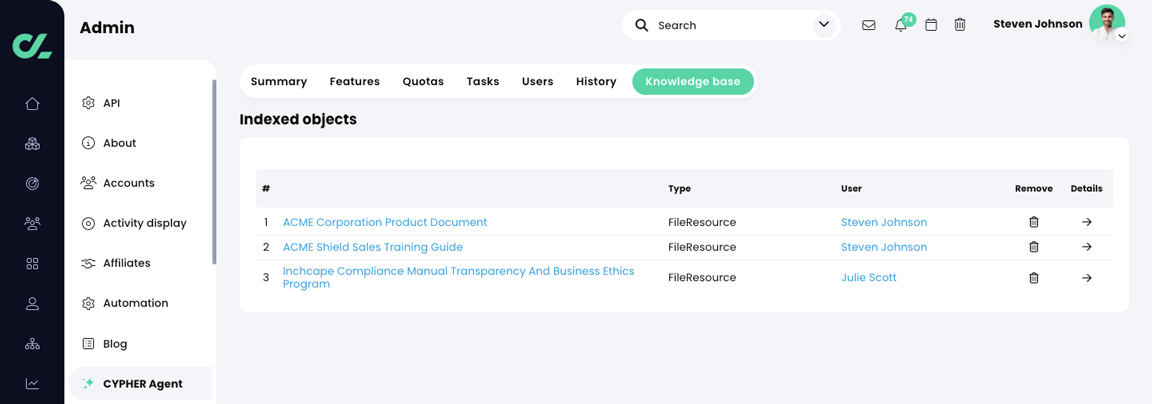Expand the user profile menu chevron

tap(1121, 36)
